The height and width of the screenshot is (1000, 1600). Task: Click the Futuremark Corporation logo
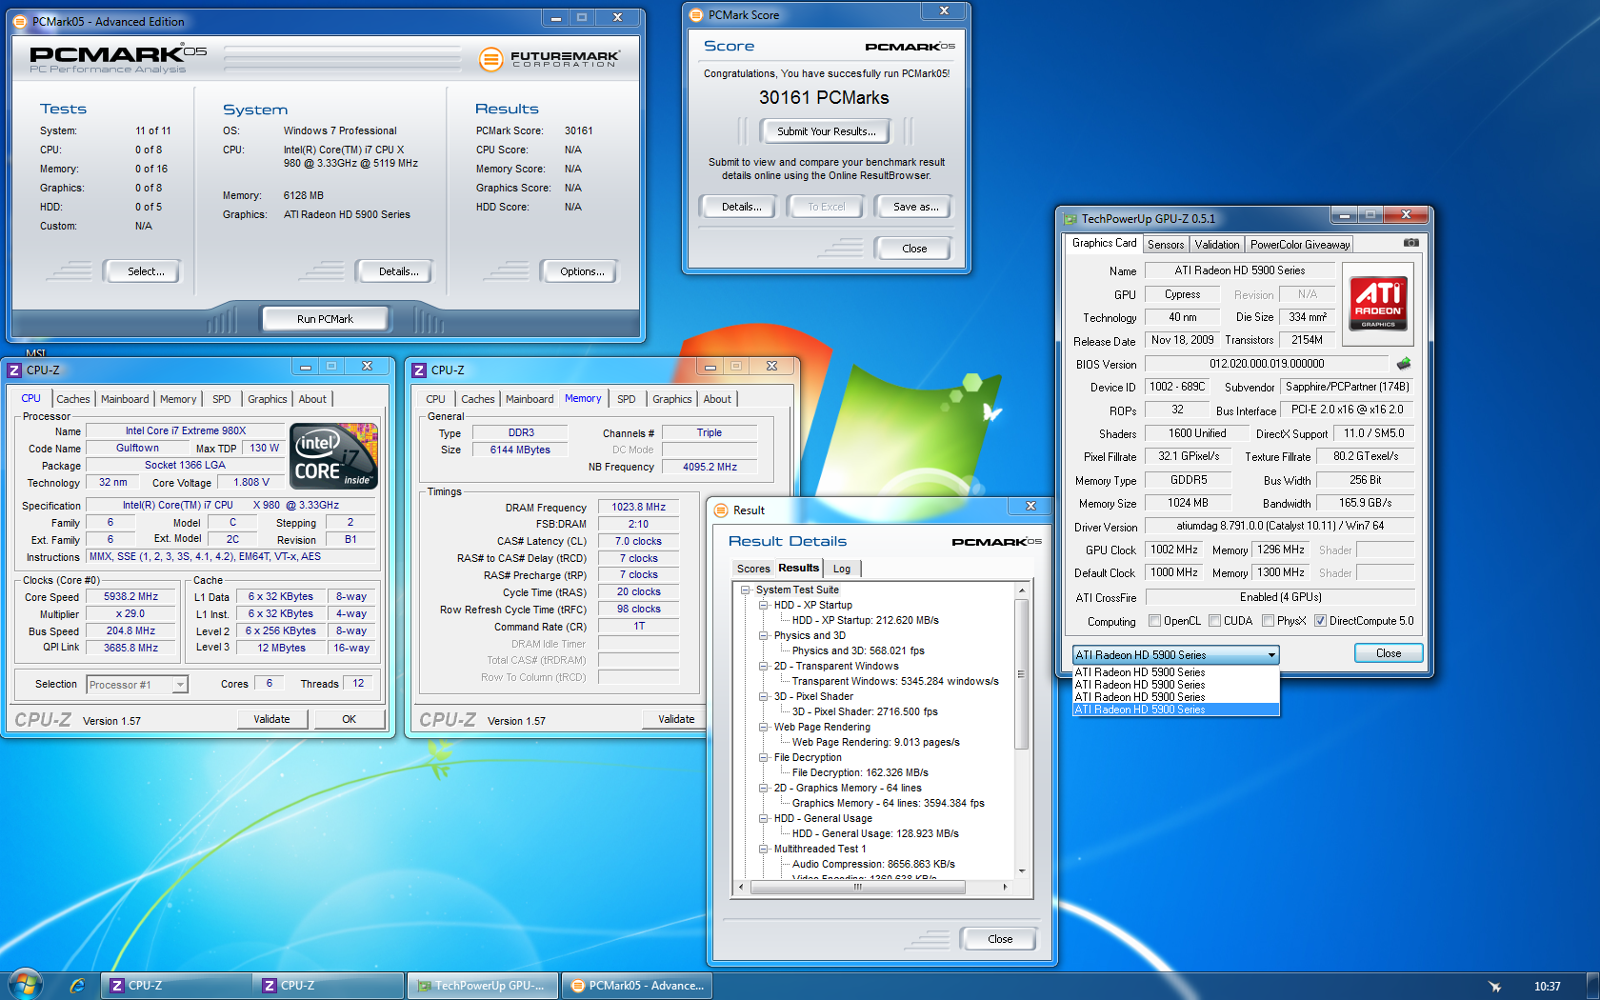tap(549, 59)
